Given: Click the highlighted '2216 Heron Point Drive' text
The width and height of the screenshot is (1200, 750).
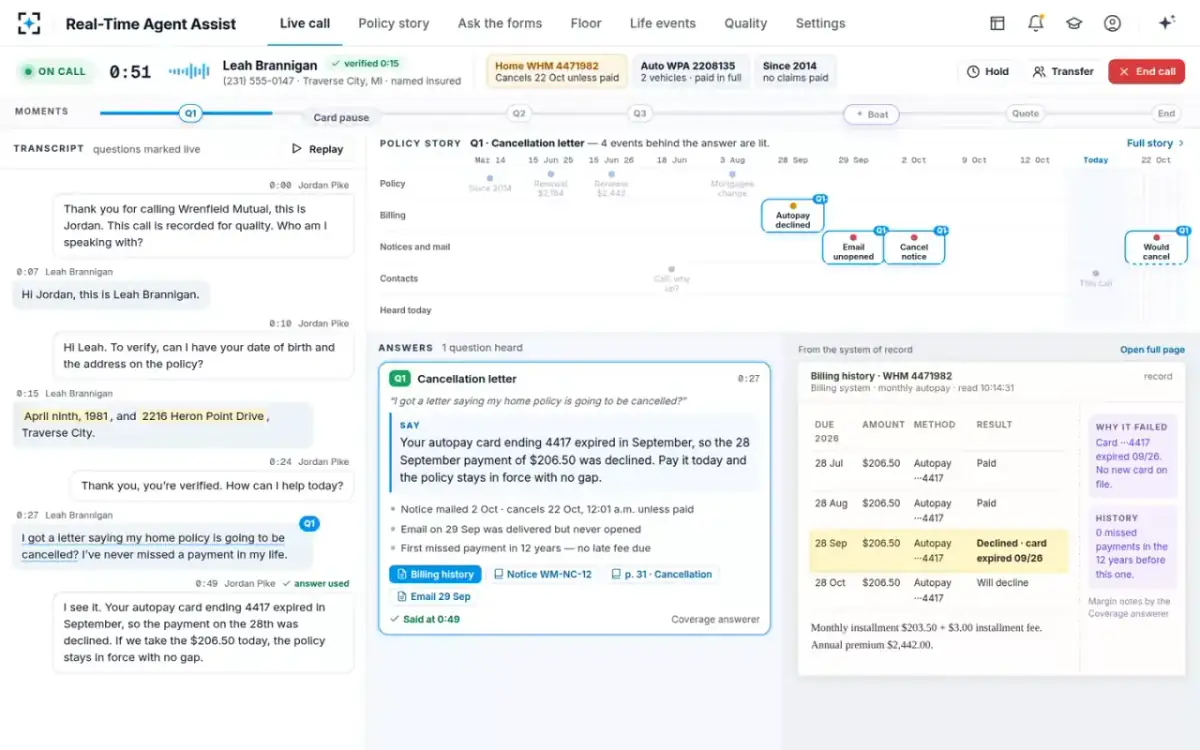Looking at the screenshot, I should [203, 416].
